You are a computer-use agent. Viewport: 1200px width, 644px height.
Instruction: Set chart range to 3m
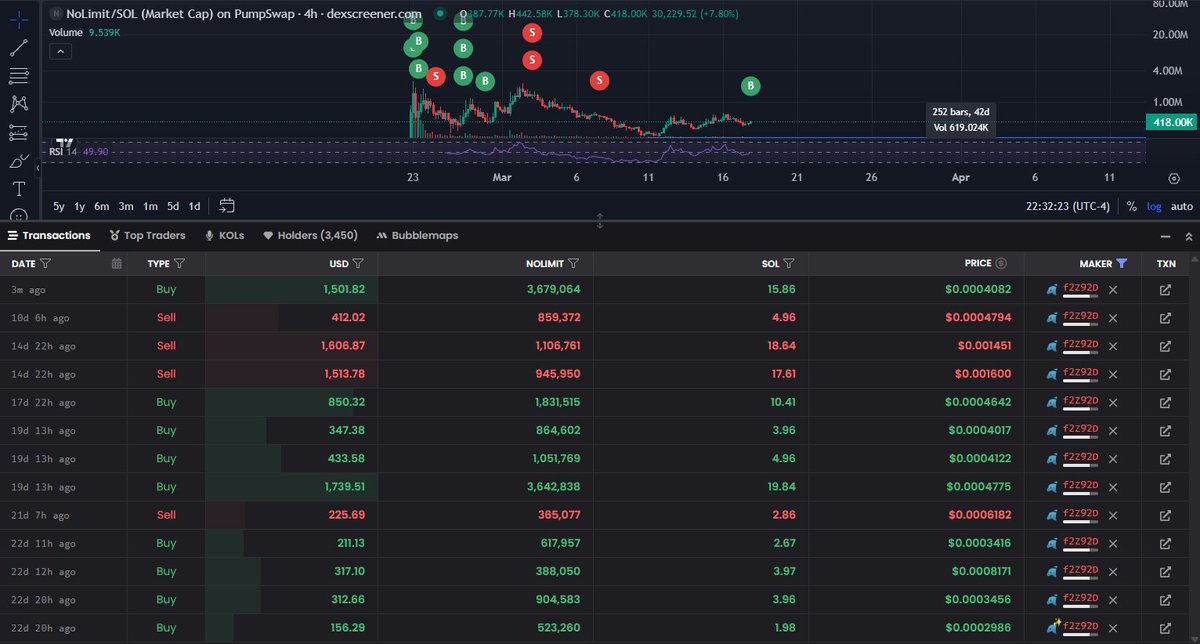tap(126, 206)
